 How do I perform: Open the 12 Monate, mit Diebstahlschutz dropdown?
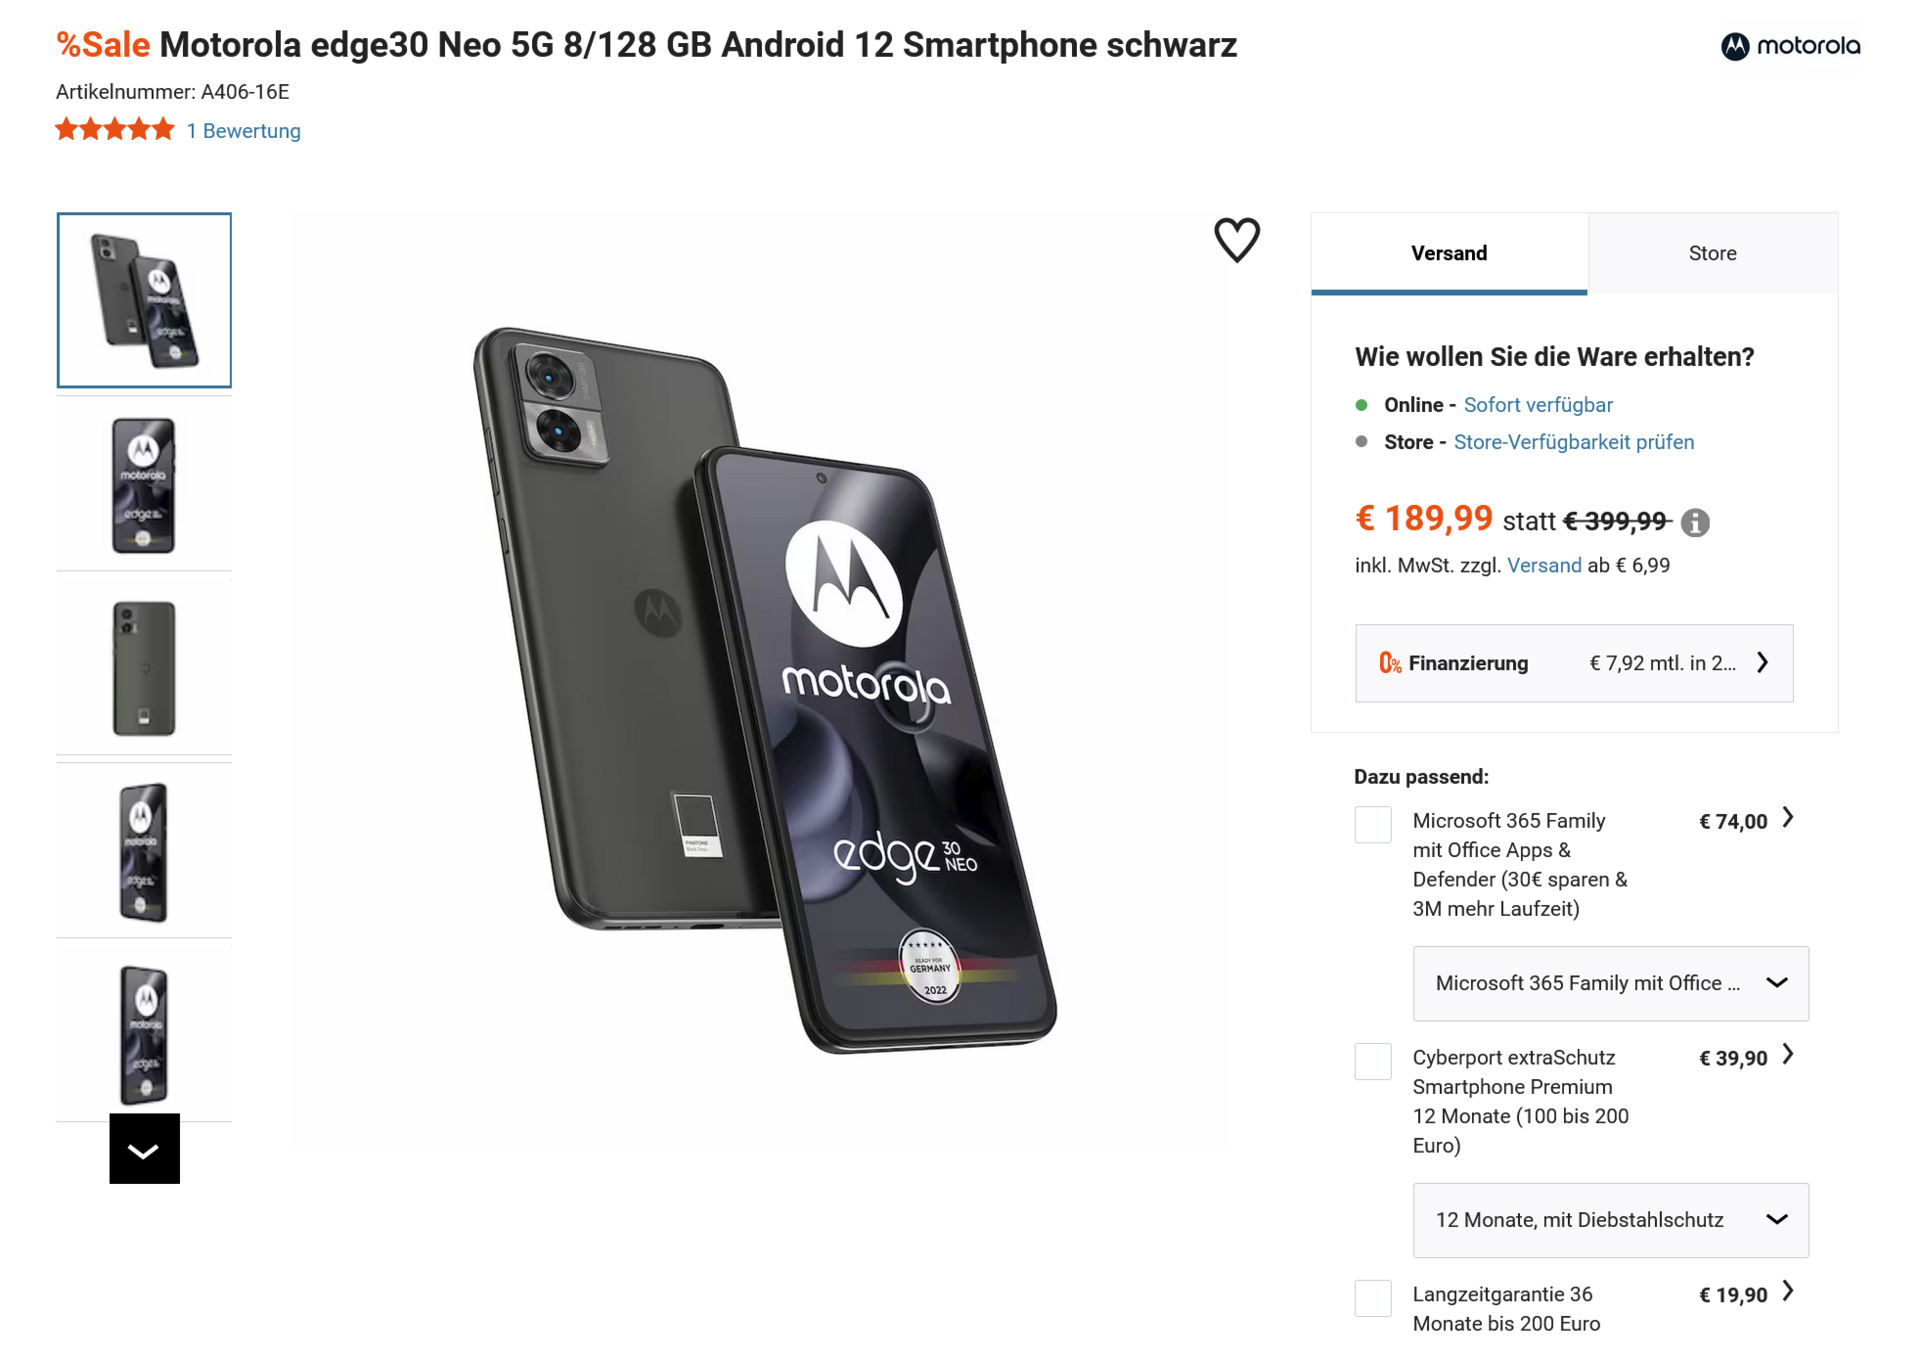click(1610, 1220)
